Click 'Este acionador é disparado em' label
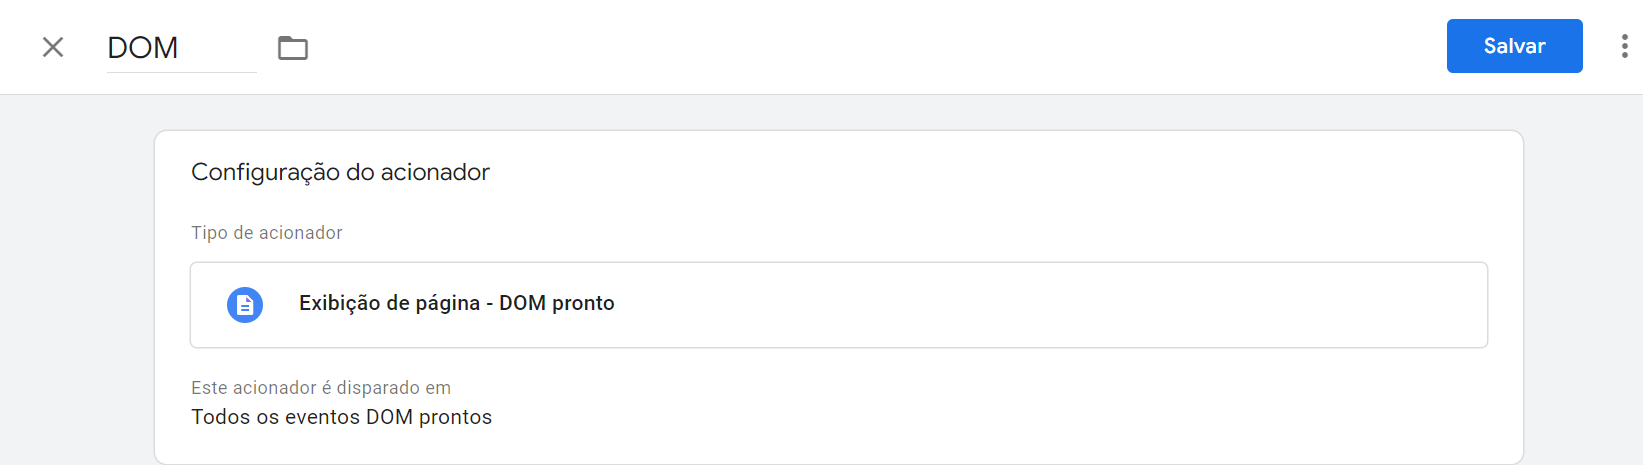The height and width of the screenshot is (465, 1643). [321, 387]
